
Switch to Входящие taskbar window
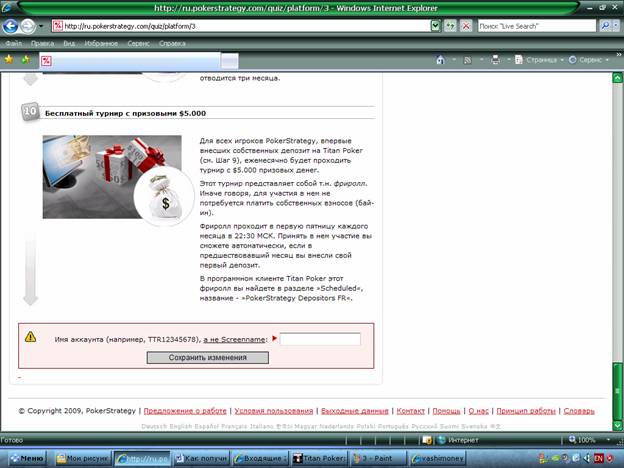click(x=260, y=458)
